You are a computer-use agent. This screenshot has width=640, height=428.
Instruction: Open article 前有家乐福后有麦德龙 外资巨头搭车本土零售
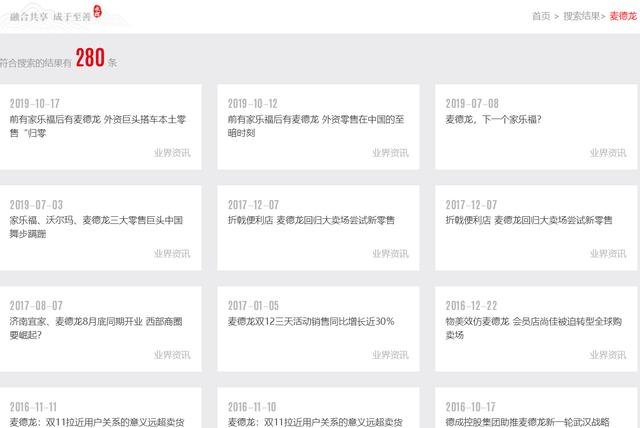click(98, 126)
